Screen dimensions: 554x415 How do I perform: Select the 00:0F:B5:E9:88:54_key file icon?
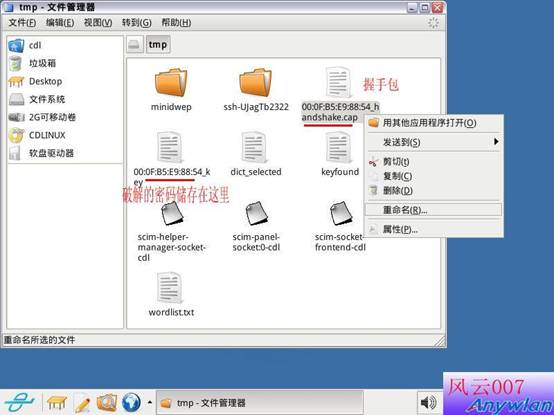(170, 147)
